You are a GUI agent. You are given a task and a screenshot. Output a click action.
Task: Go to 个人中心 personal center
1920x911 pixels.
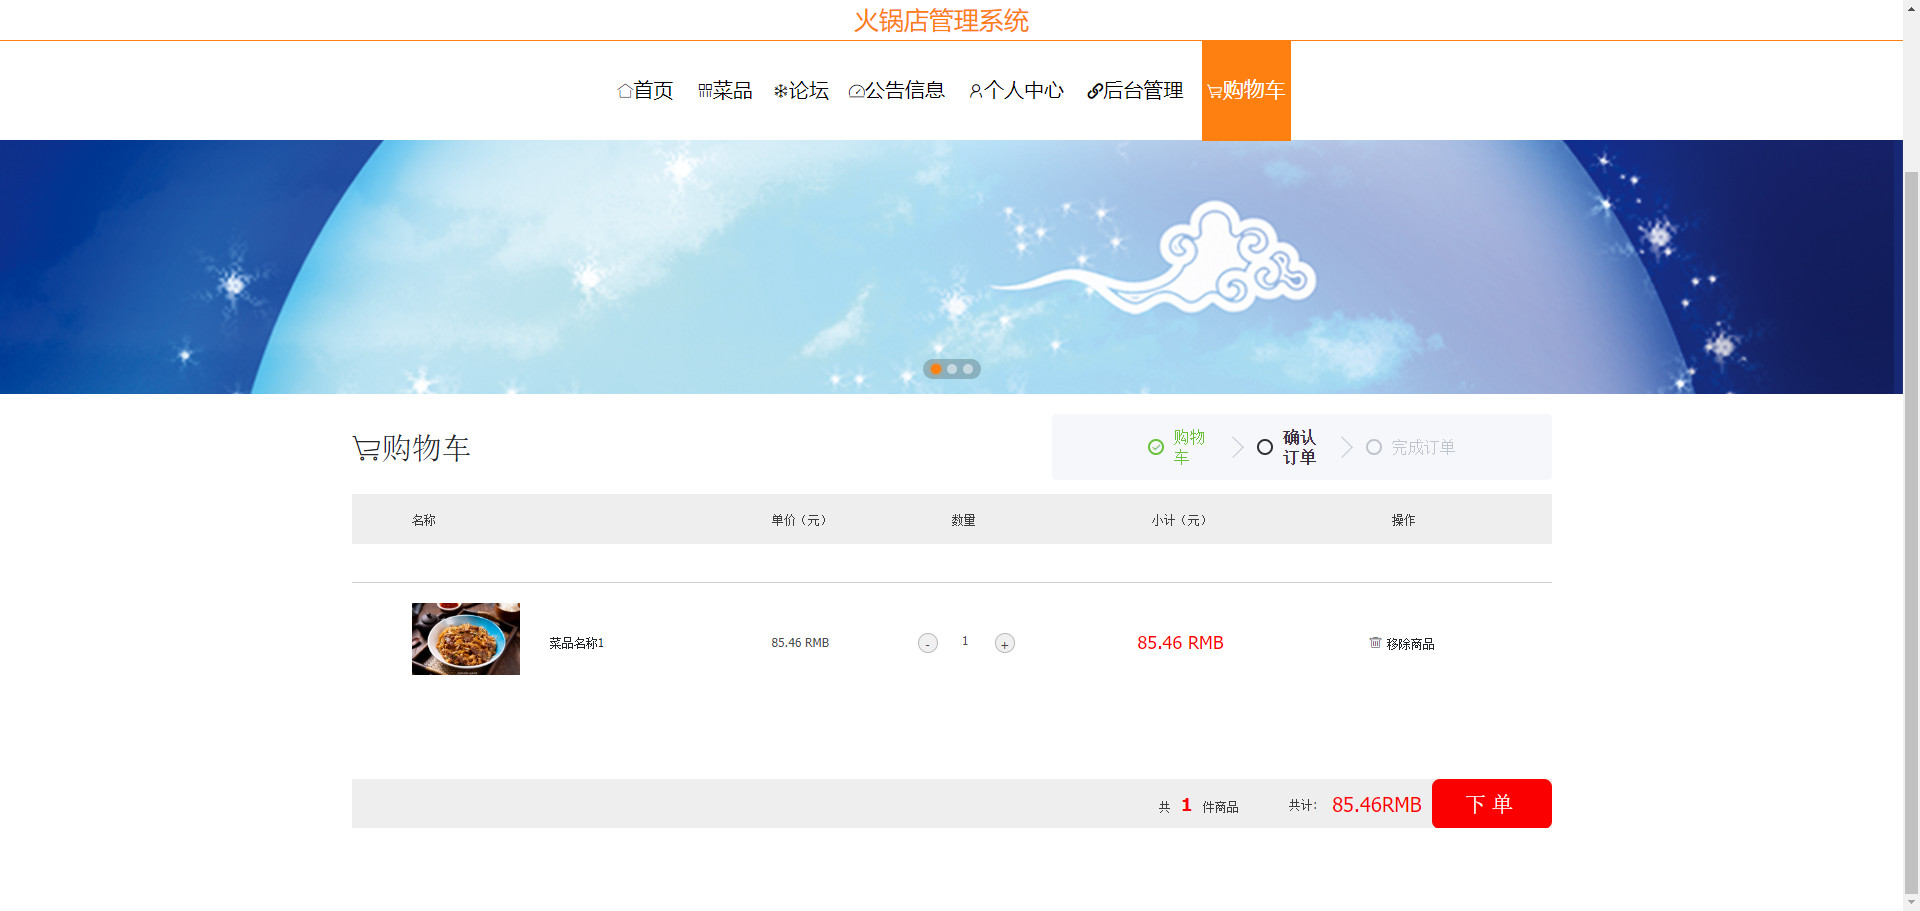(x=1016, y=90)
